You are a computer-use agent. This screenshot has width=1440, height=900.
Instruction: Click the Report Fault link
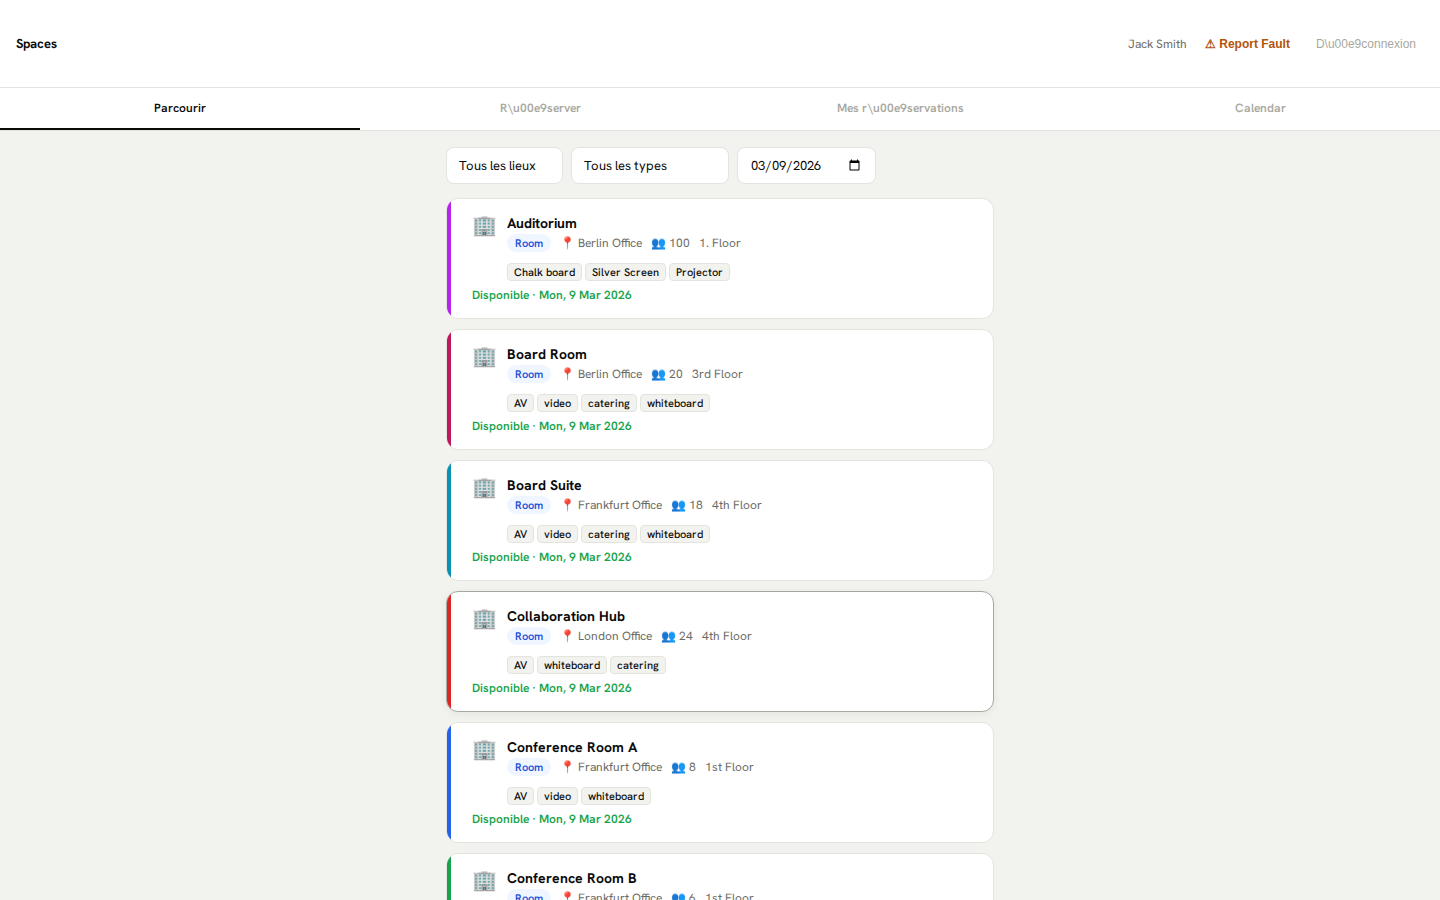click(x=1247, y=44)
